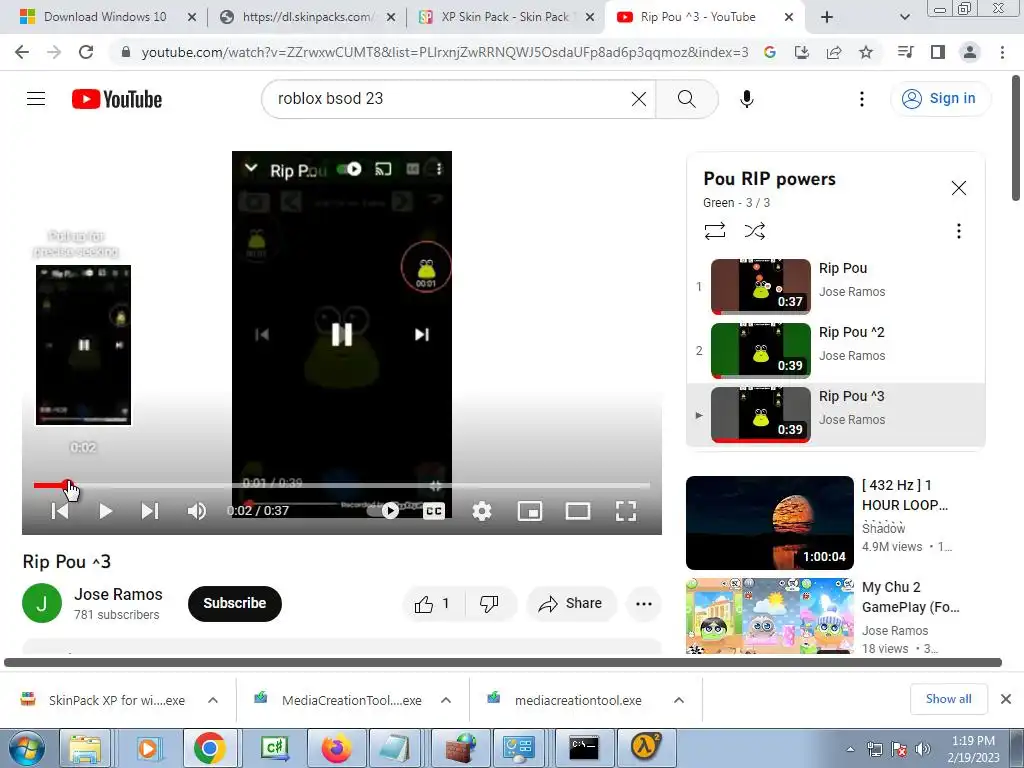Play the paused video

[105, 511]
